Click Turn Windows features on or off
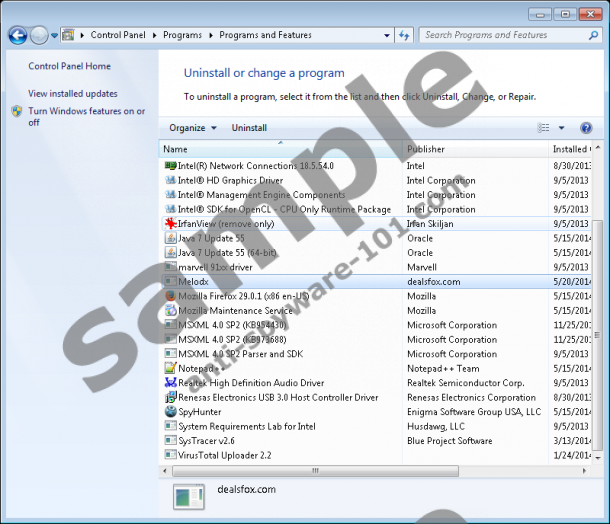 86,117
